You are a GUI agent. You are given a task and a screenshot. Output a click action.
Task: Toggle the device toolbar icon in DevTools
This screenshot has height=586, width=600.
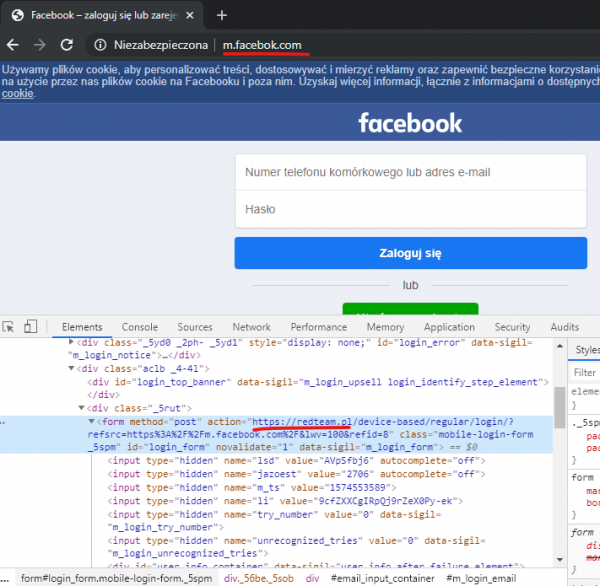point(30,327)
